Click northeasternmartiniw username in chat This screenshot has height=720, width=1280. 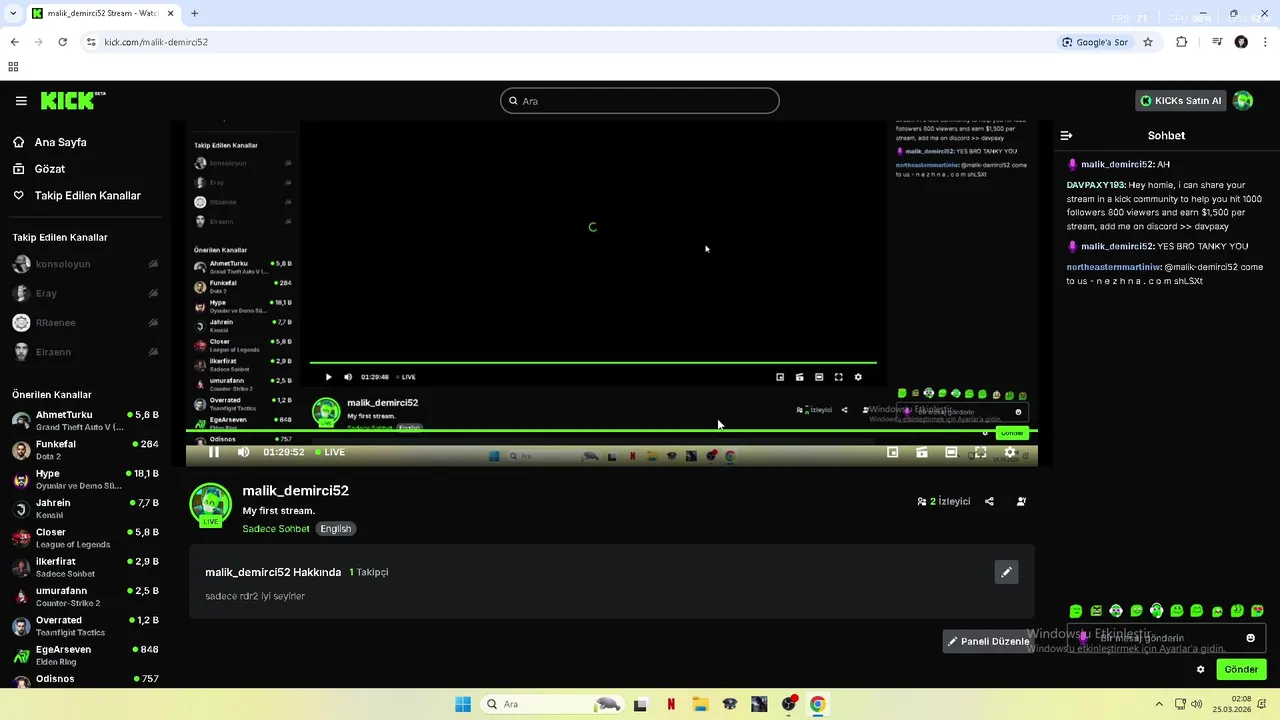[x=1113, y=267]
